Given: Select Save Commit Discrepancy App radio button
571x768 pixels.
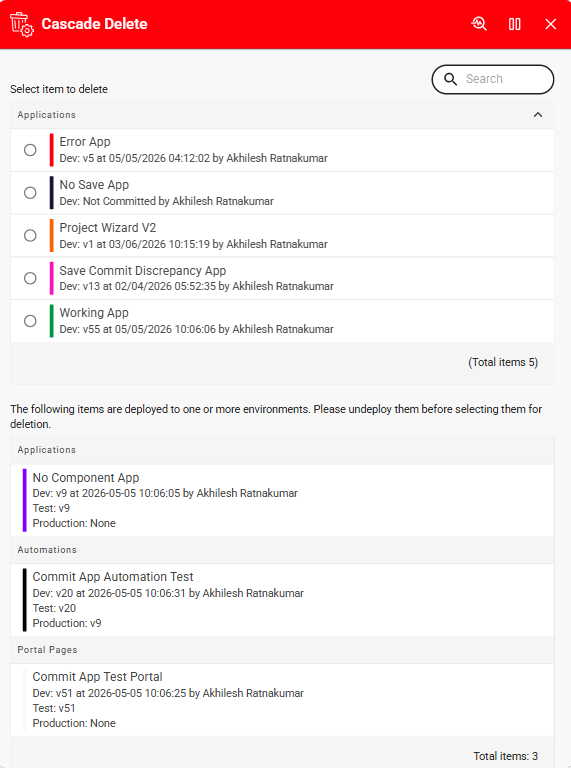Looking at the screenshot, I should 30,278.
